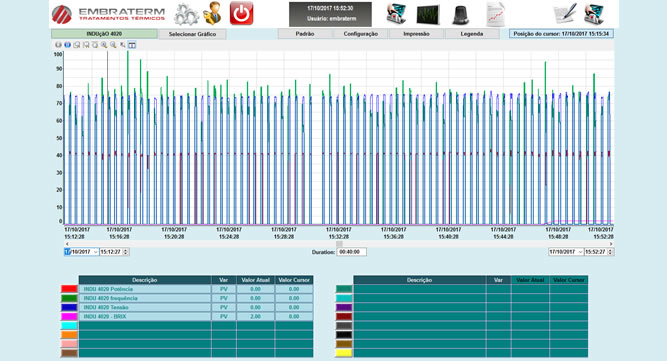Click the Configuração button

click(360, 34)
